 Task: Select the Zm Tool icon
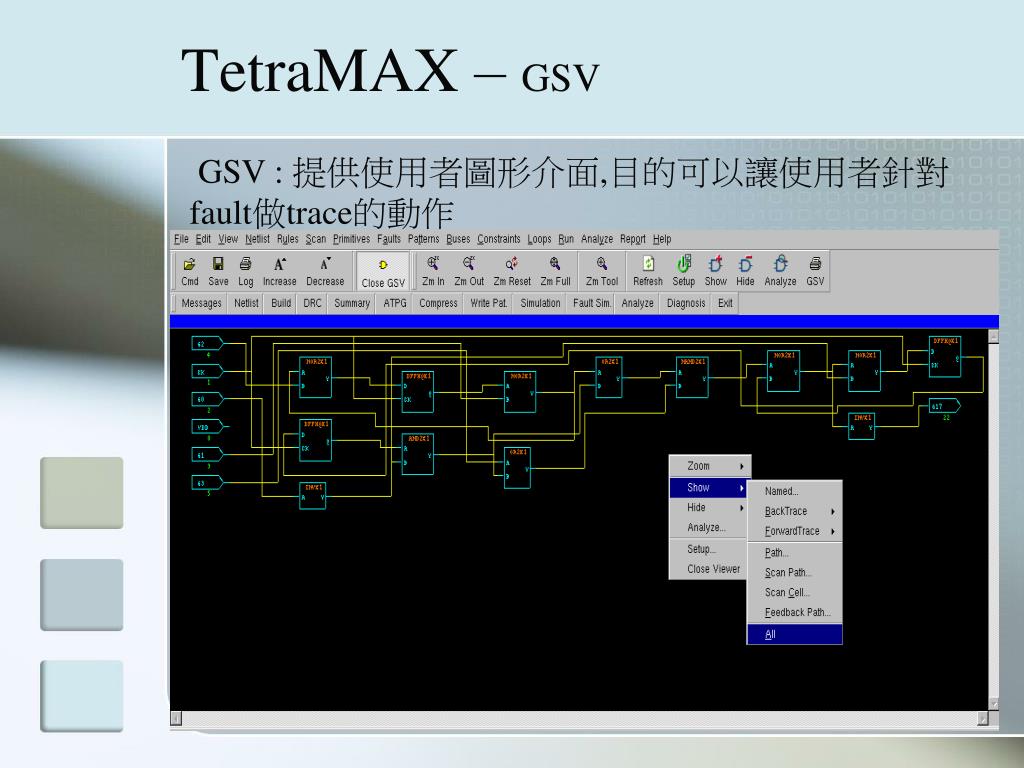point(601,271)
